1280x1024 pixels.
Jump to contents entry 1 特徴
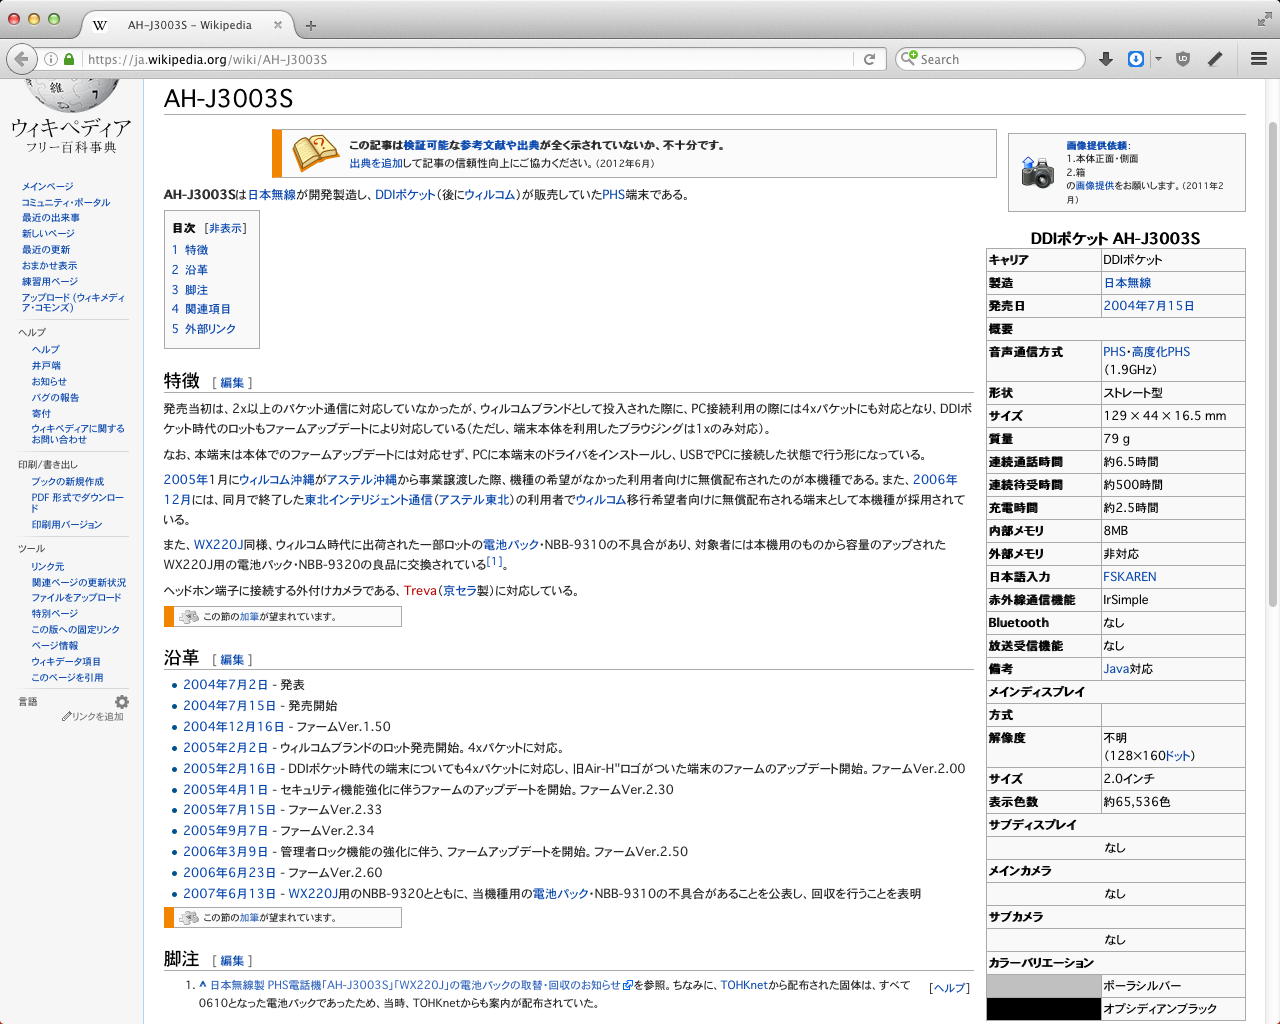click(190, 250)
